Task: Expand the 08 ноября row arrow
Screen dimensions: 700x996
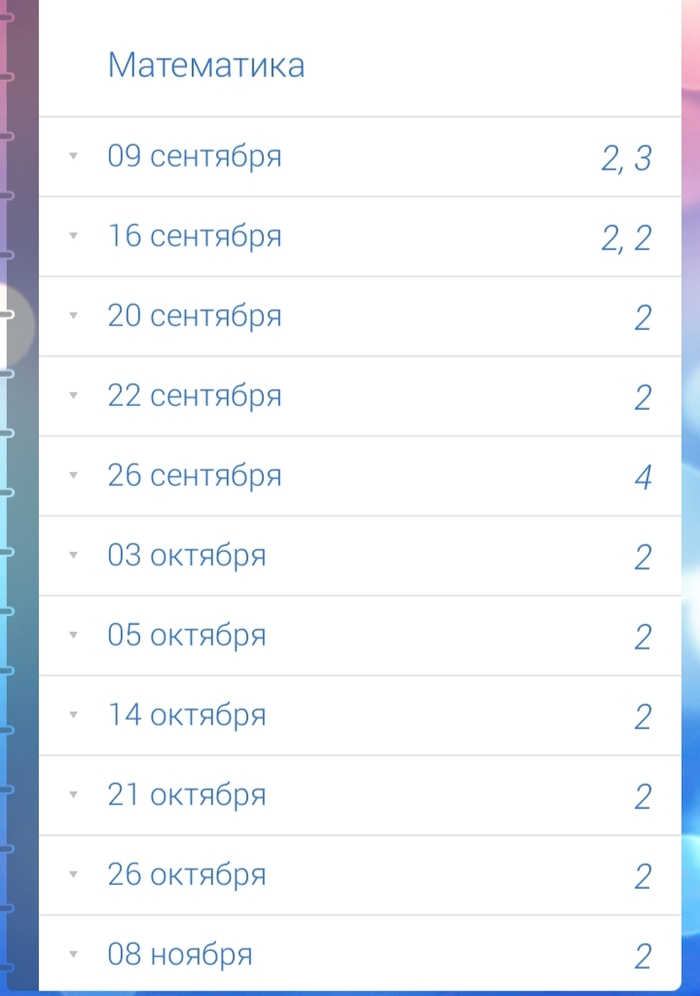Action: pyautogui.click(x=73, y=955)
